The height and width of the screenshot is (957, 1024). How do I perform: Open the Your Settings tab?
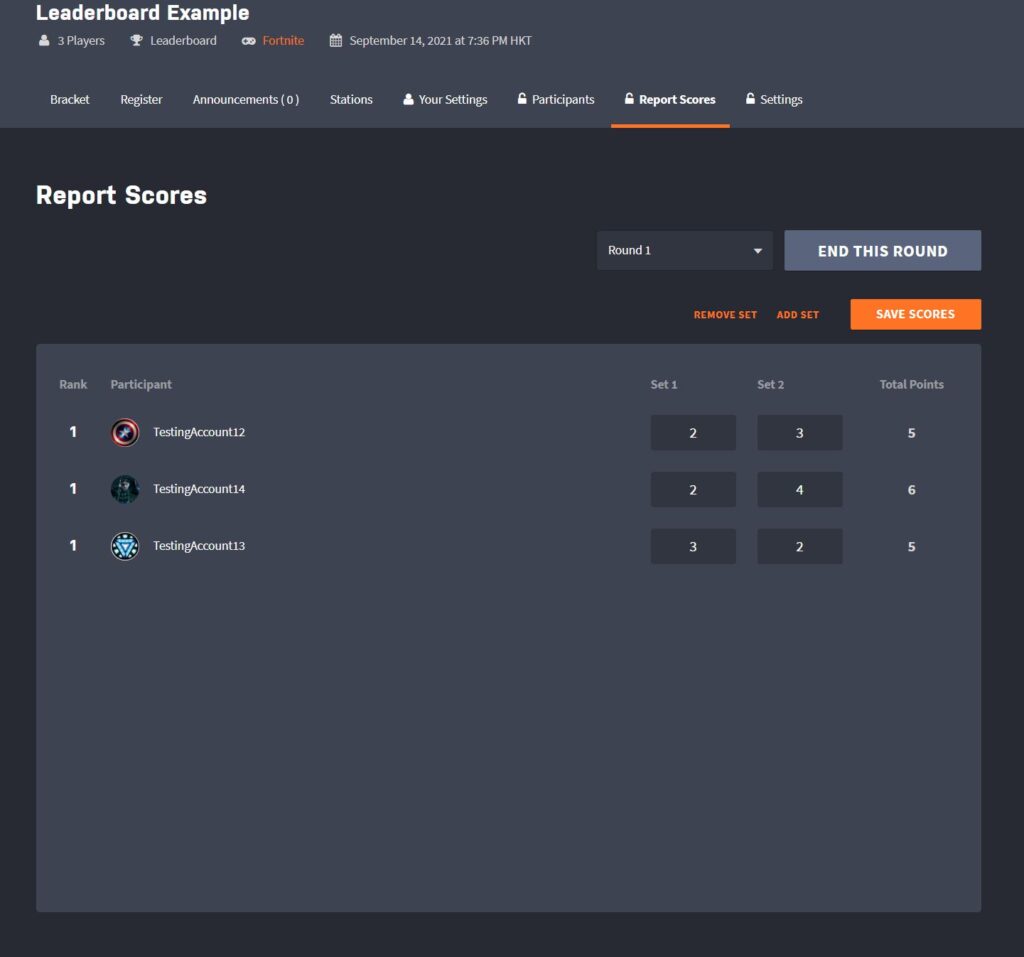[x=445, y=99]
